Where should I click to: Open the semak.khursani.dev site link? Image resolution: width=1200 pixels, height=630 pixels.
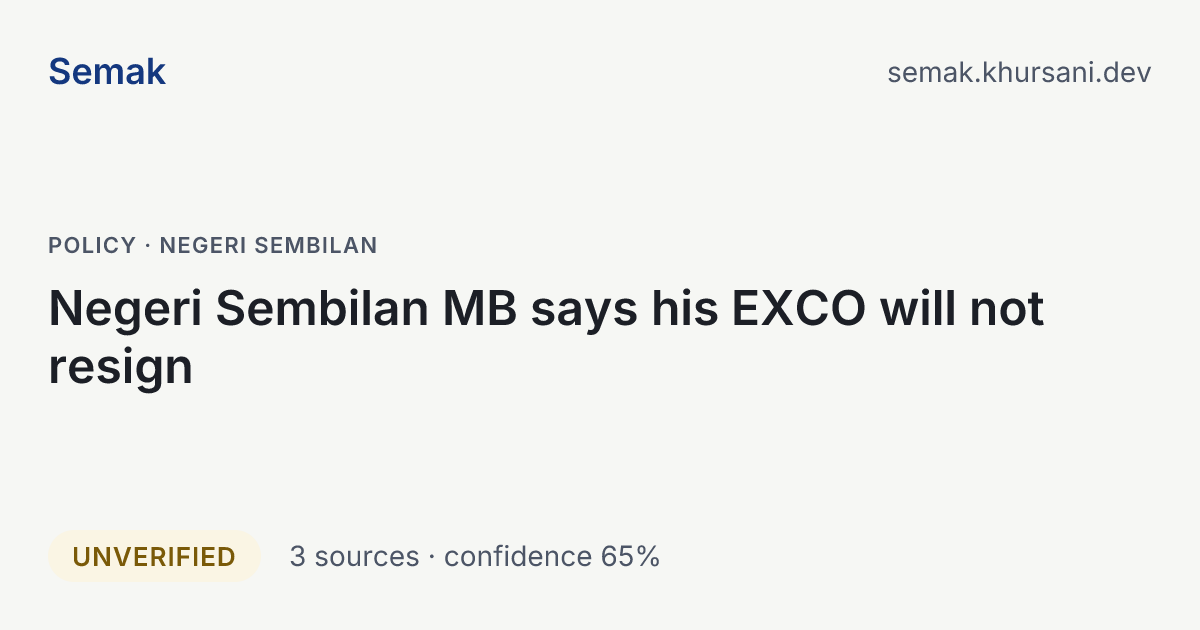pos(1019,72)
